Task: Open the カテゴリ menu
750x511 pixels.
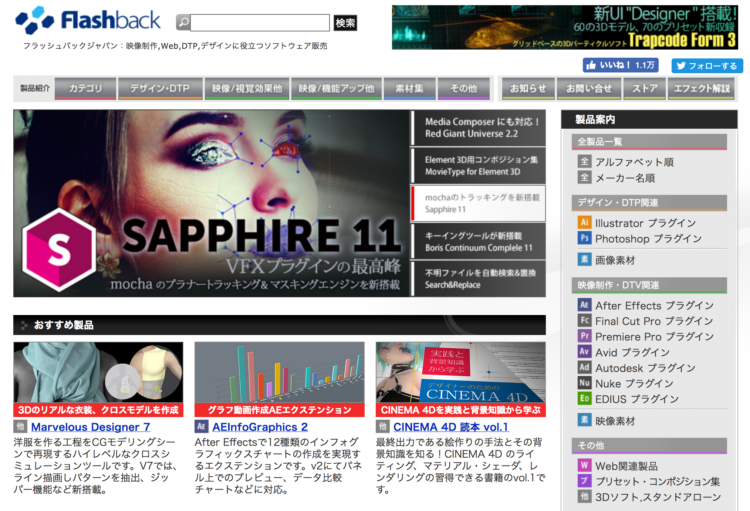Action: [85, 89]
